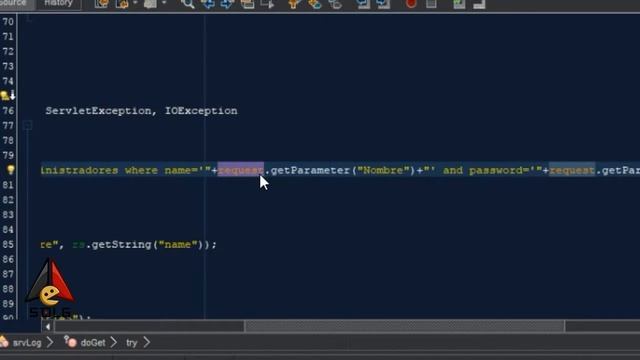
Task: Click Next Bookmark toolbar icon
Action: [x=315, y=4]
